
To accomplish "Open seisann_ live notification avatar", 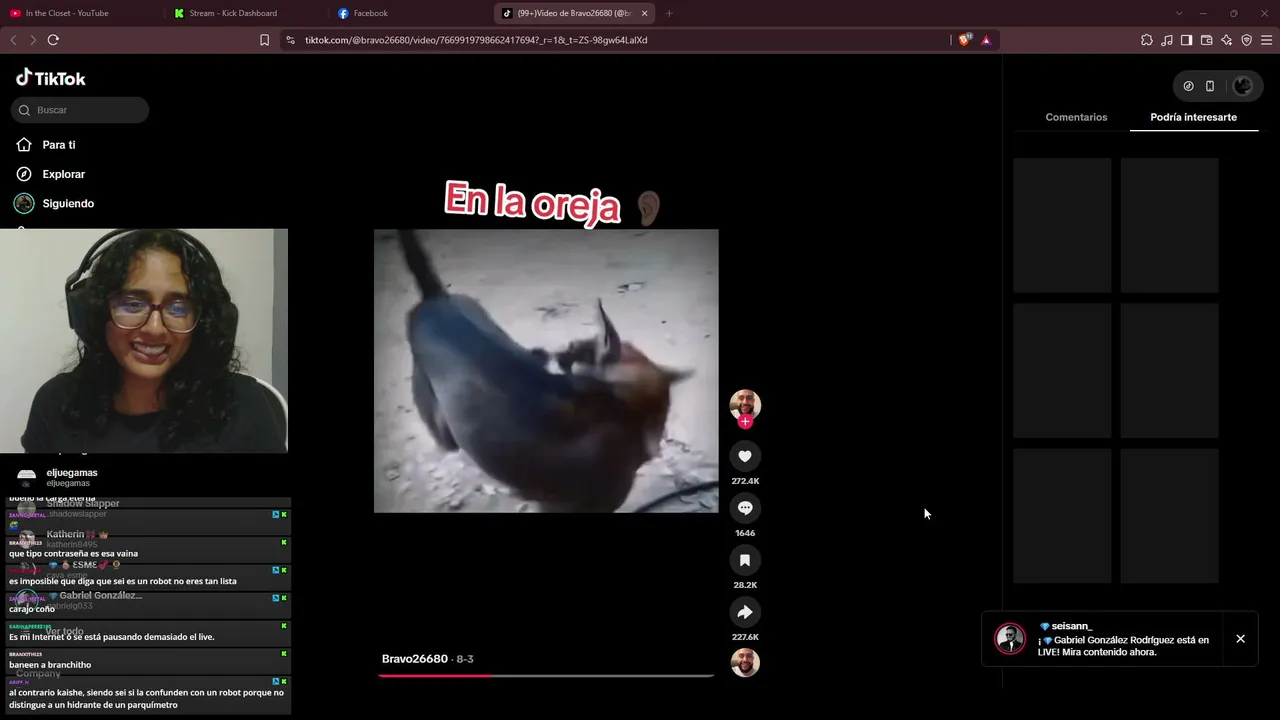I will [x=1010, y=639].
